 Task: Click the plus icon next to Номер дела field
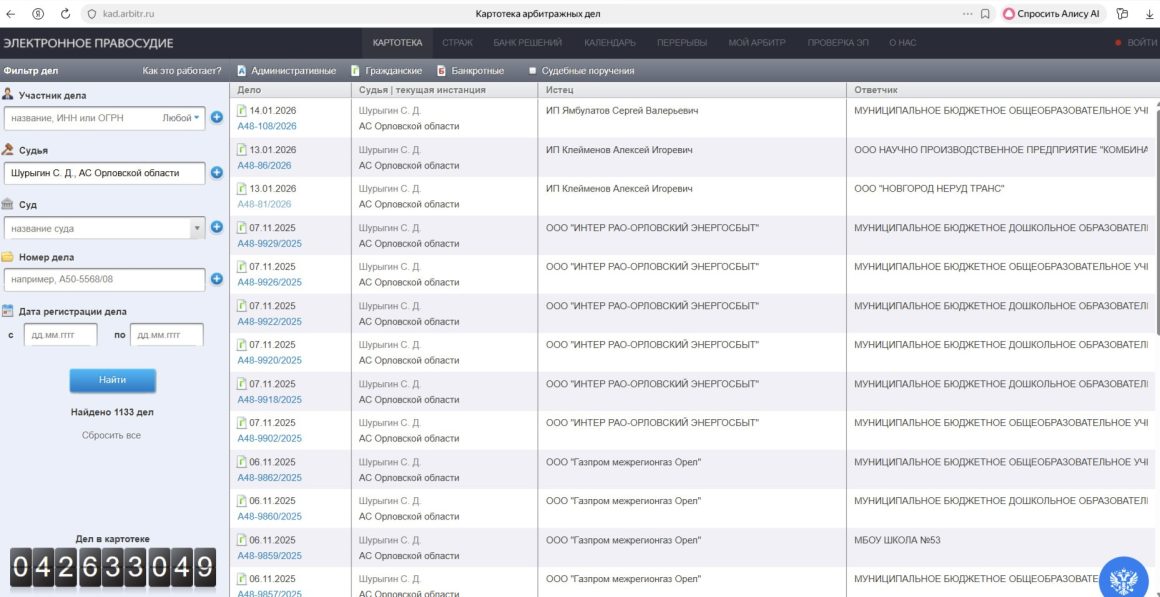[217, 278]
